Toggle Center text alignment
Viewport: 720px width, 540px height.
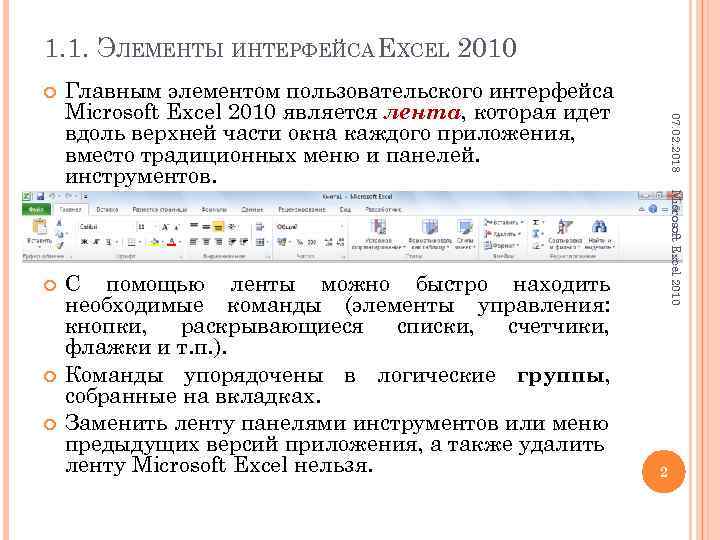206,242
